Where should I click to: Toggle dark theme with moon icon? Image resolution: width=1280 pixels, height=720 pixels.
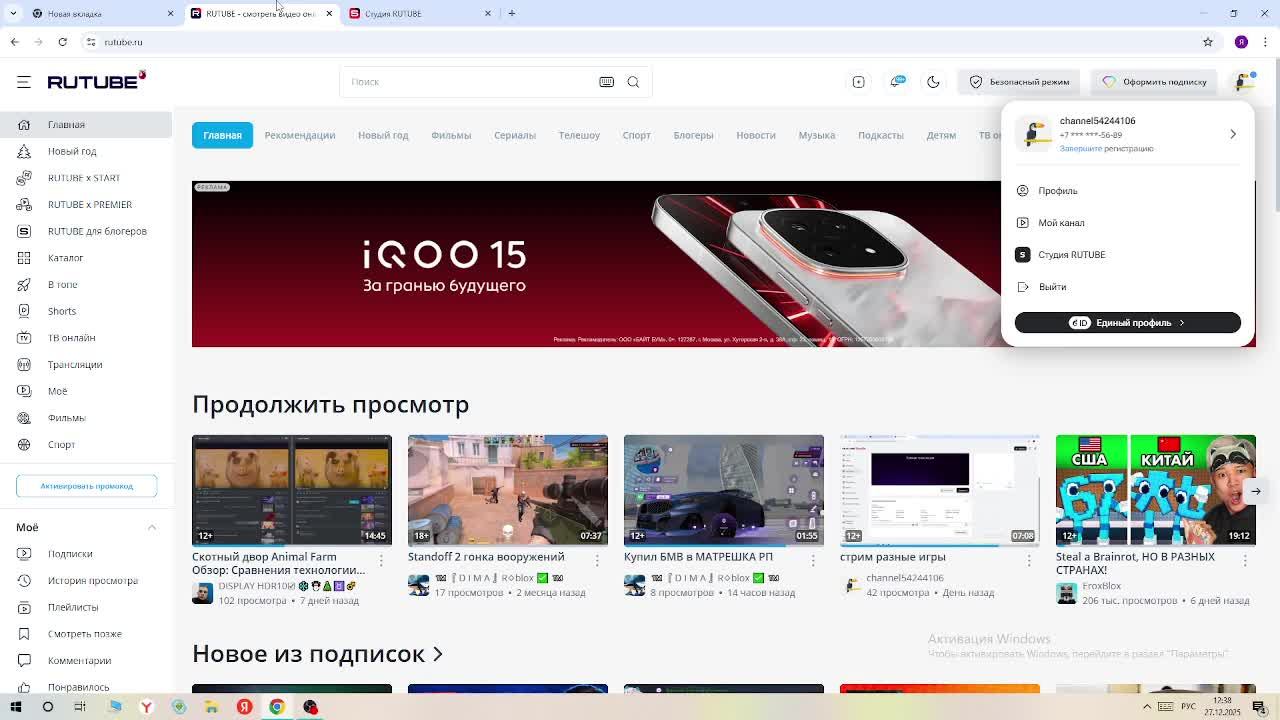click(933, 82)
